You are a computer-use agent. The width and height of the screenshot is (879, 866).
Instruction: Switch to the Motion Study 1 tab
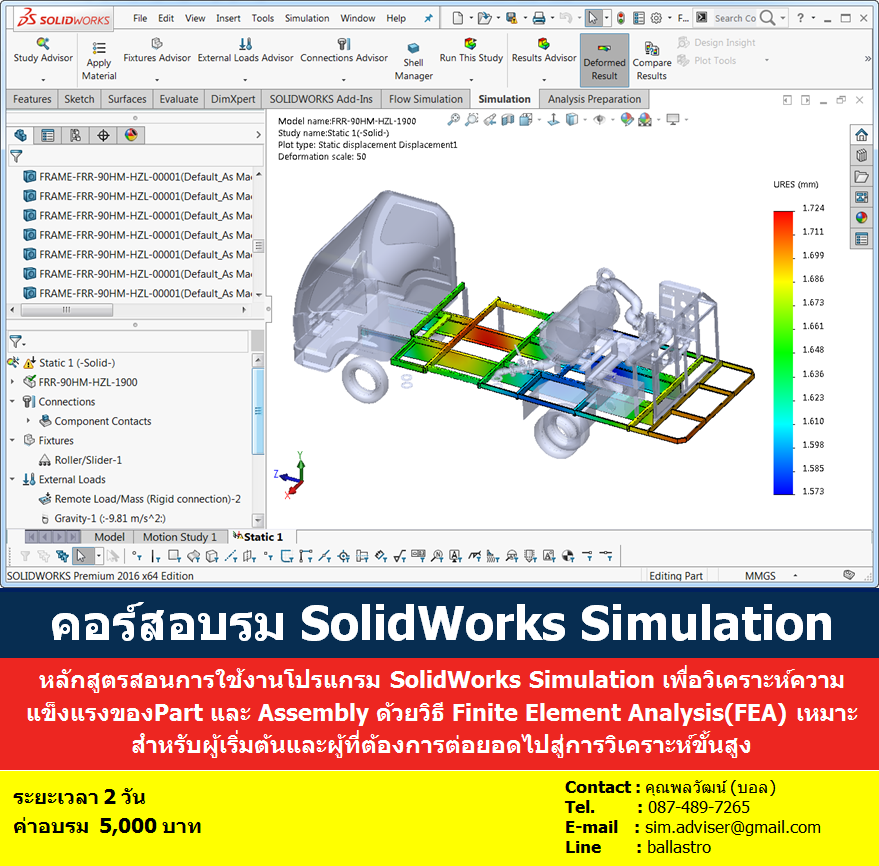pos(179,537)
